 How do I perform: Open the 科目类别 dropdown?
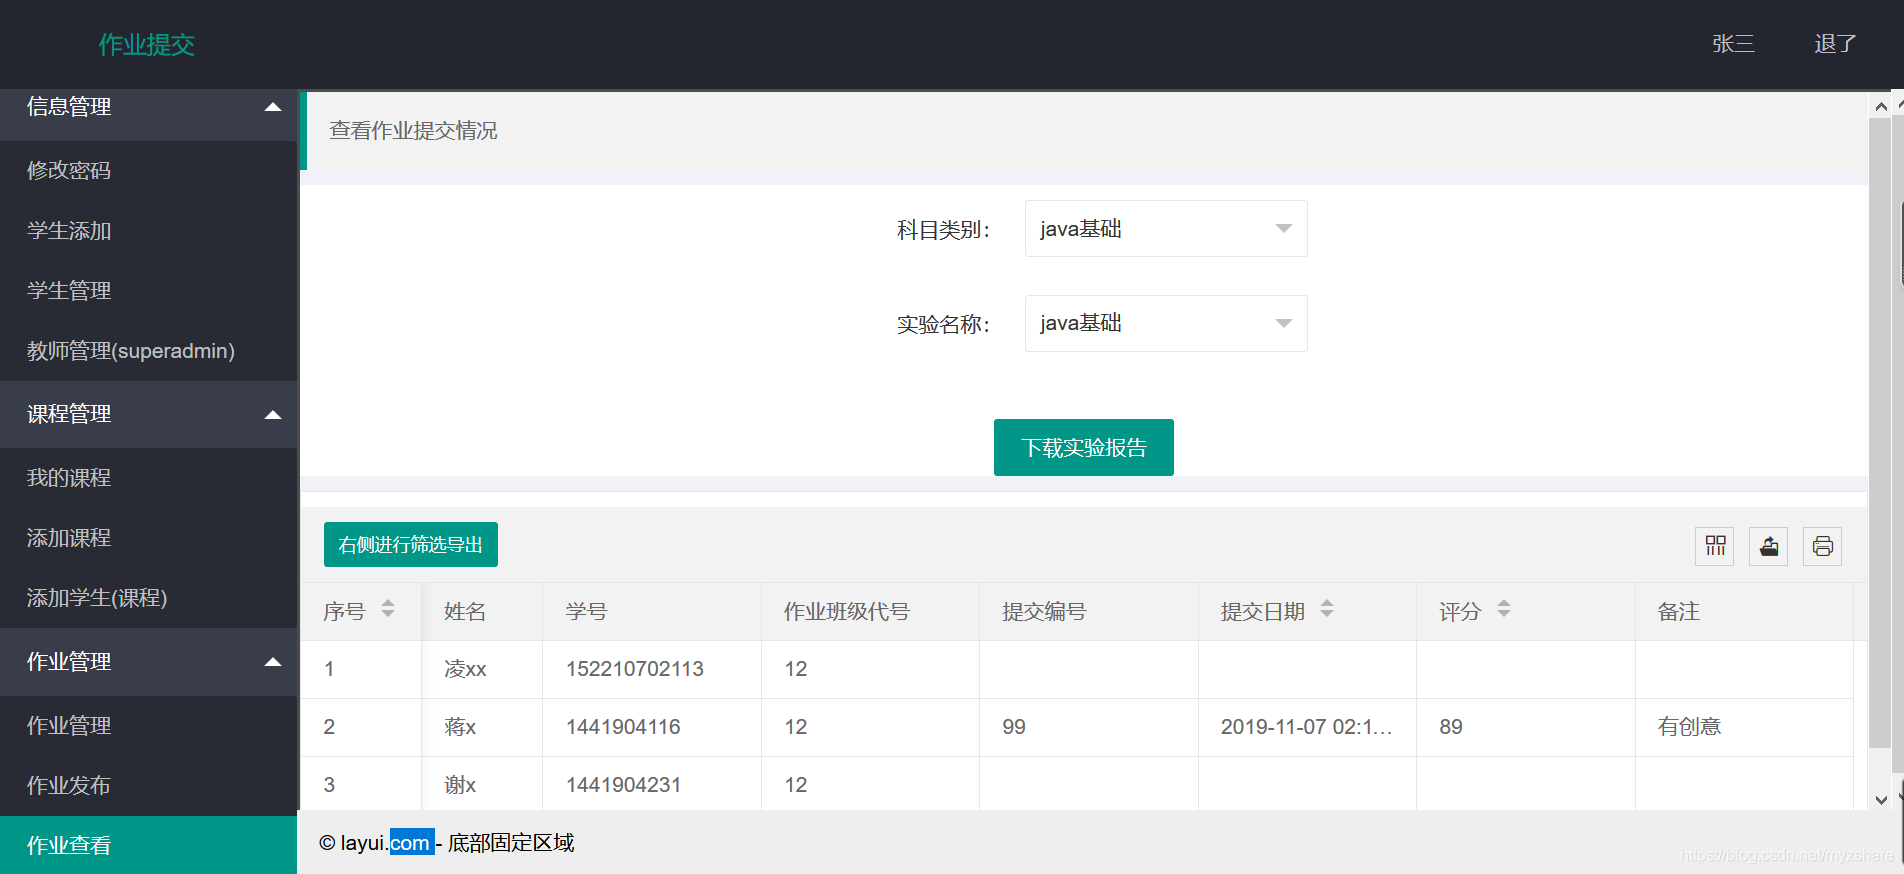1166,229
